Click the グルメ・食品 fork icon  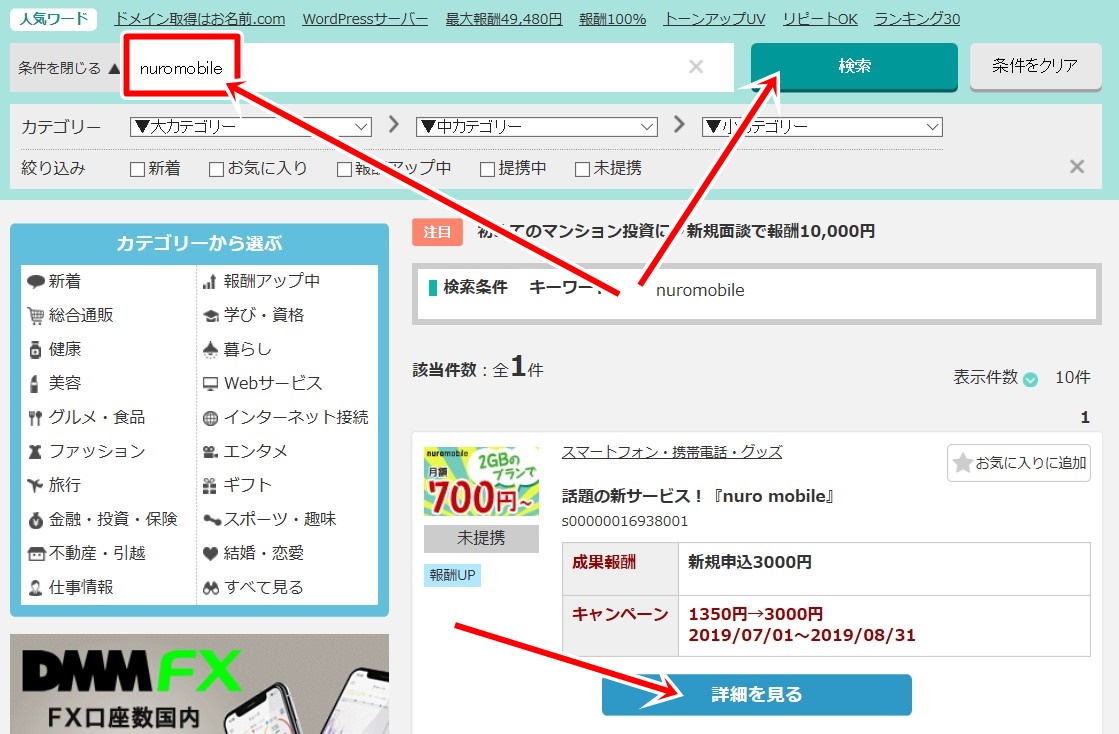[35, 417]
